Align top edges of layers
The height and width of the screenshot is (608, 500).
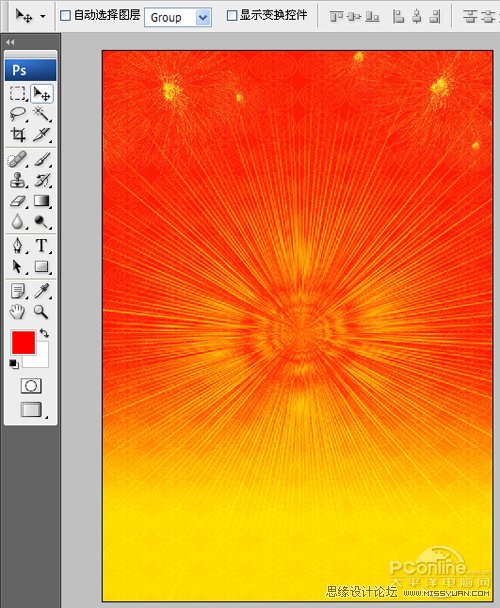point(336,16)
